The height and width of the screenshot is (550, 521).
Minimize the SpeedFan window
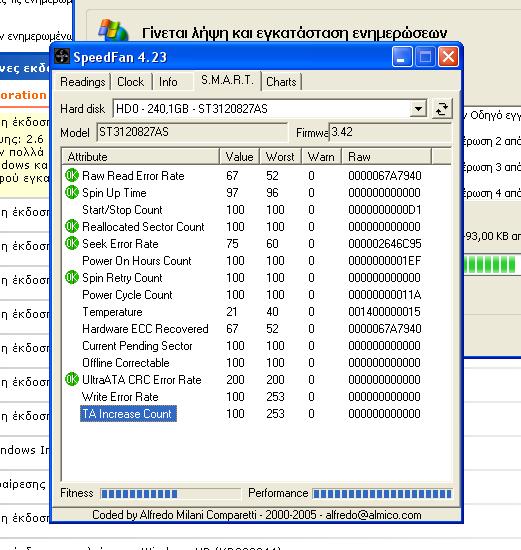click(x=402, y=57)
